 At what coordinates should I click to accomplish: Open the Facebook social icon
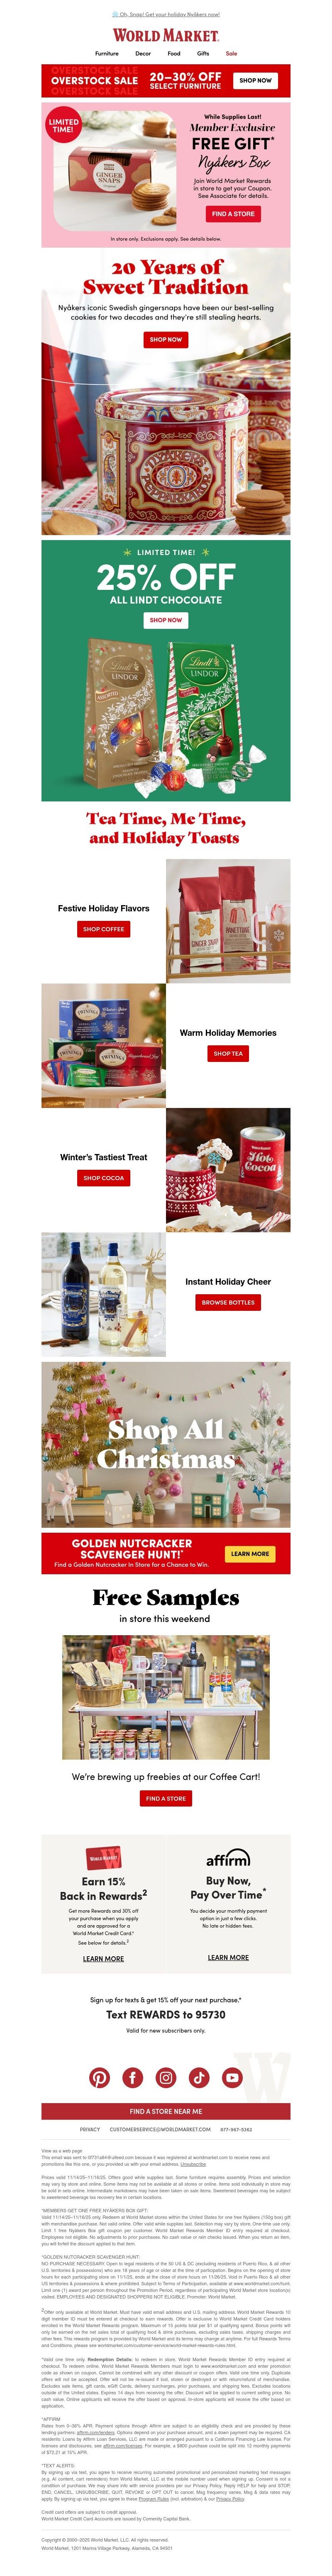pos(132,2077)
